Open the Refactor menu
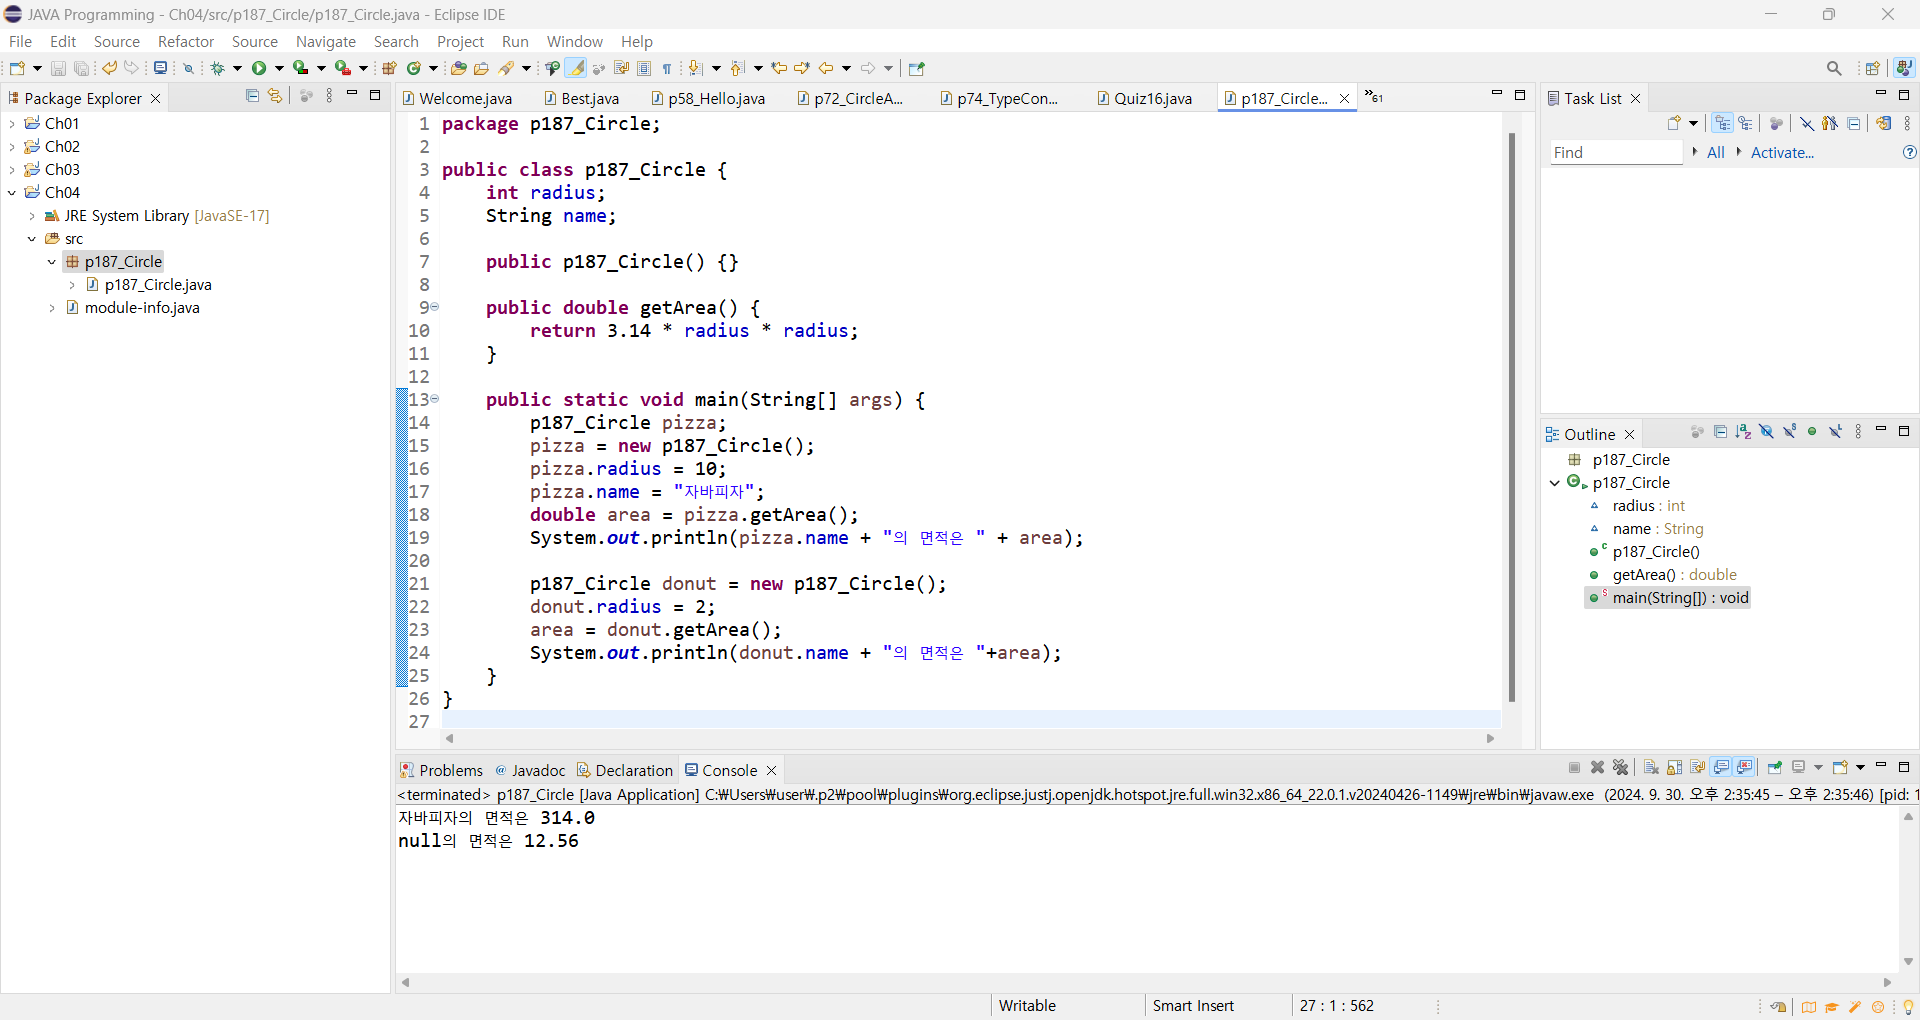This screenshot has width=1920, height=1020. coord(186,41)
